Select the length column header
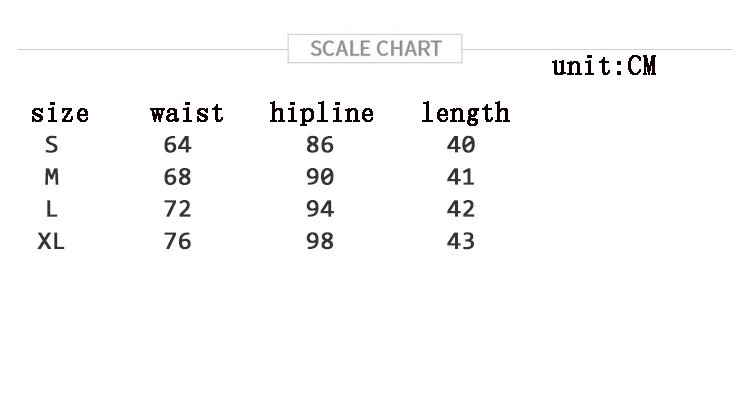Viewport: 750px width, 394px height. tap(465, 113)
